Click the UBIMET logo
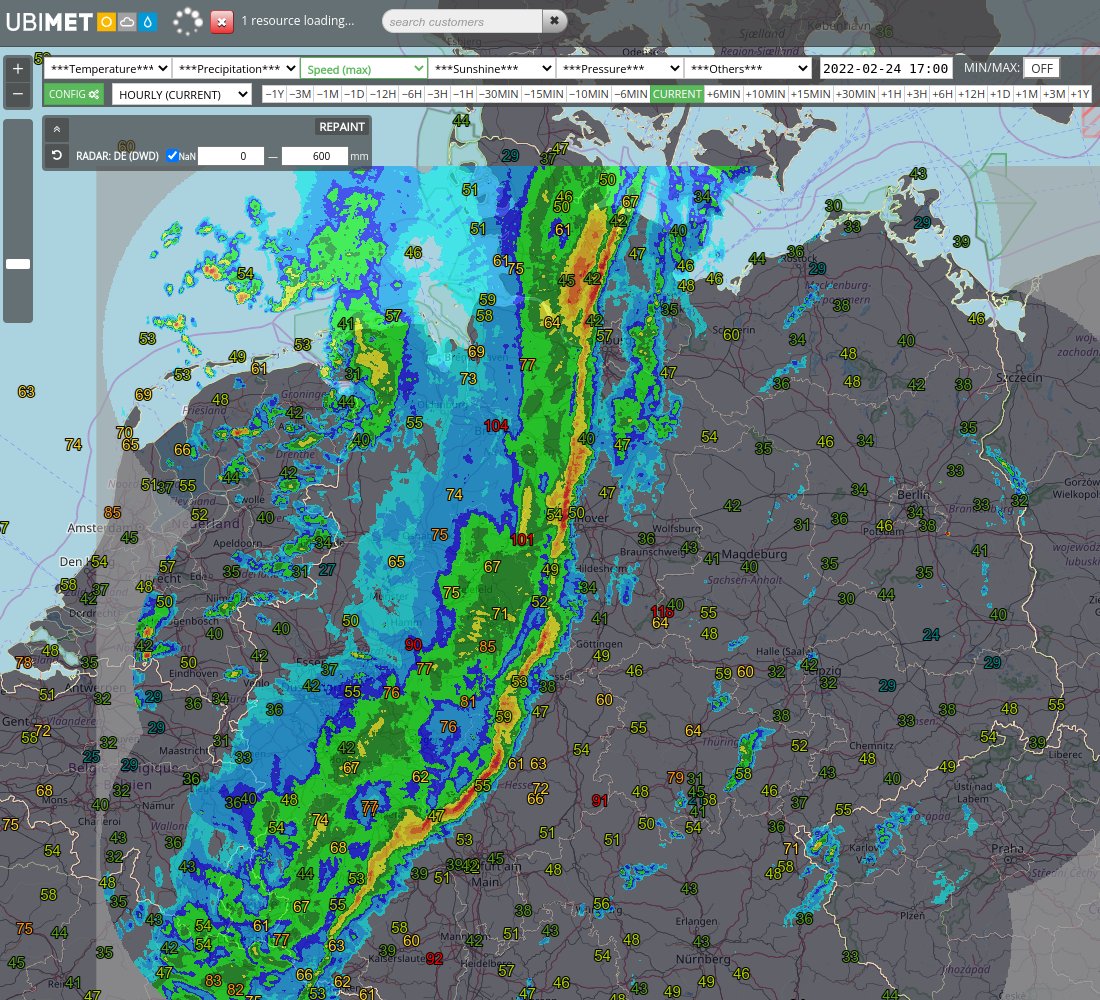The width and height of the screenshot is (1100, 1000). pyautogui.click(x=49, y=22)
